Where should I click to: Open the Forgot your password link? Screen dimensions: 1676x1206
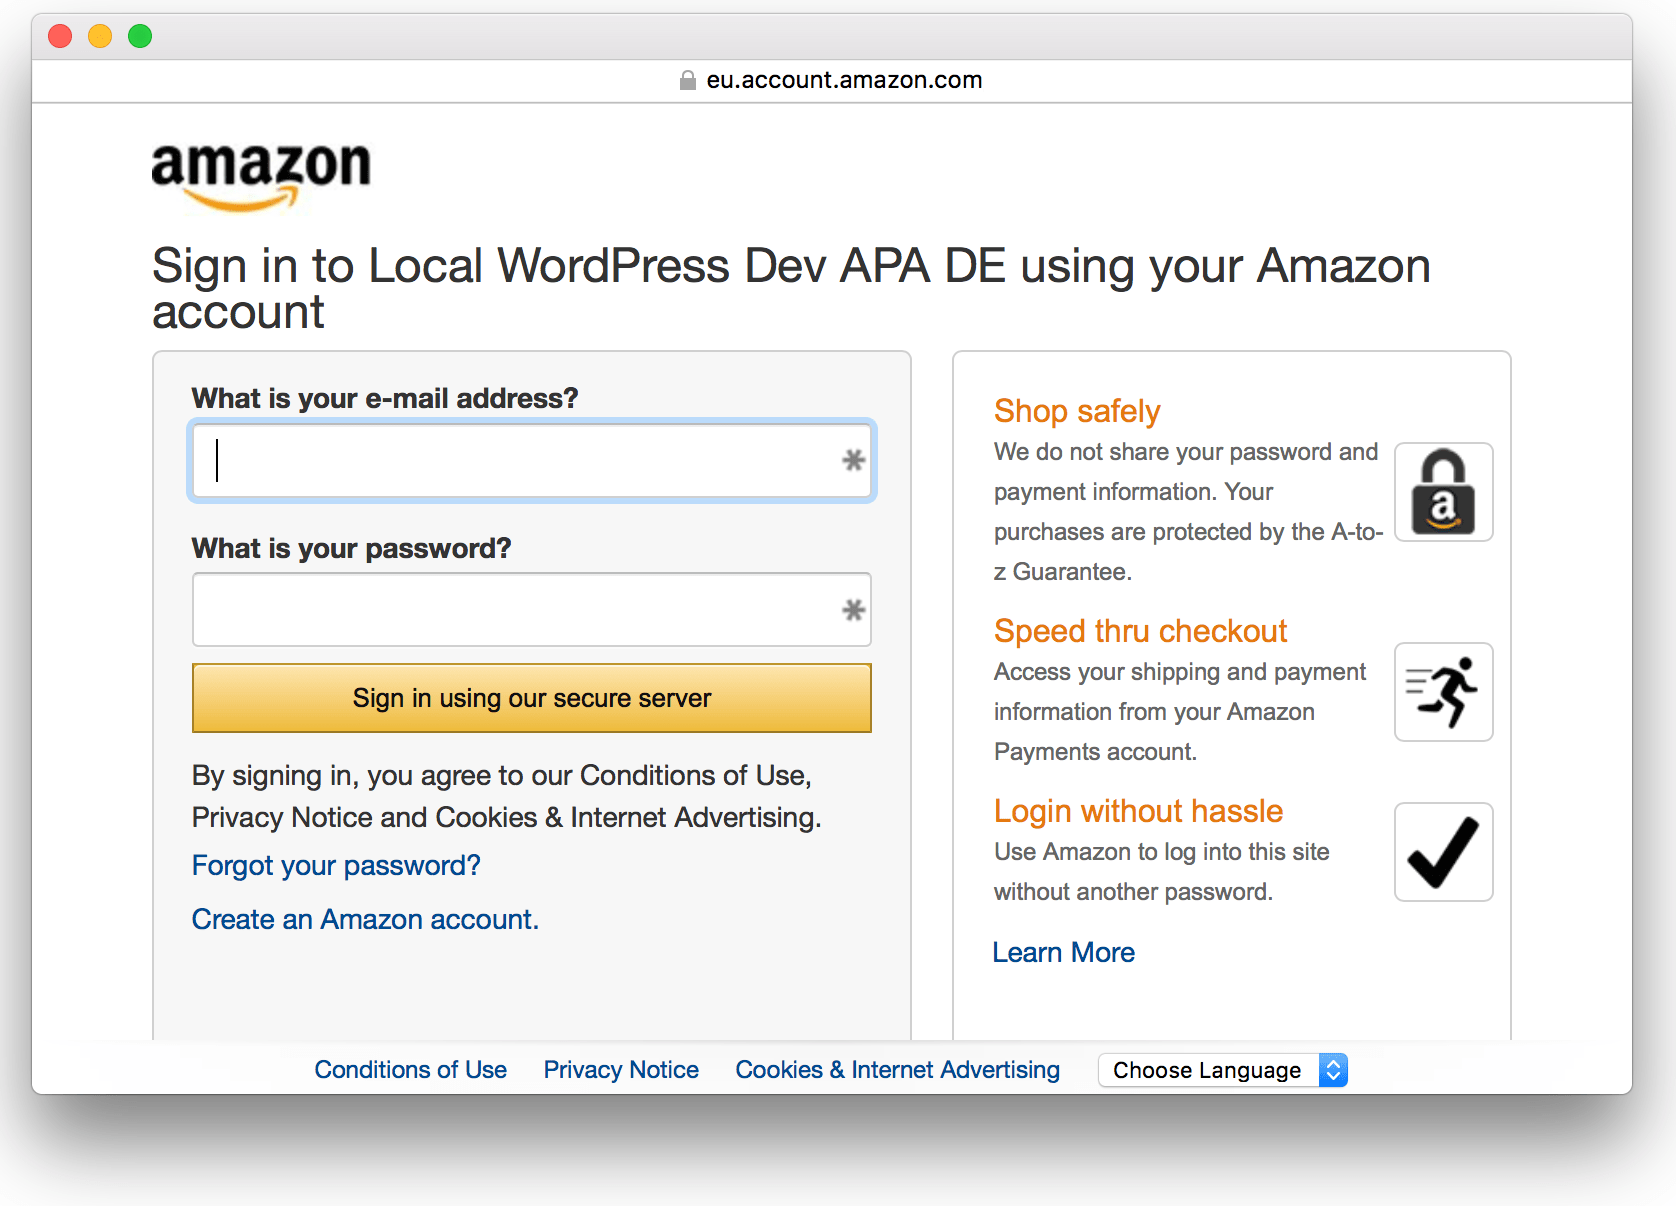[x=336, y=866]
